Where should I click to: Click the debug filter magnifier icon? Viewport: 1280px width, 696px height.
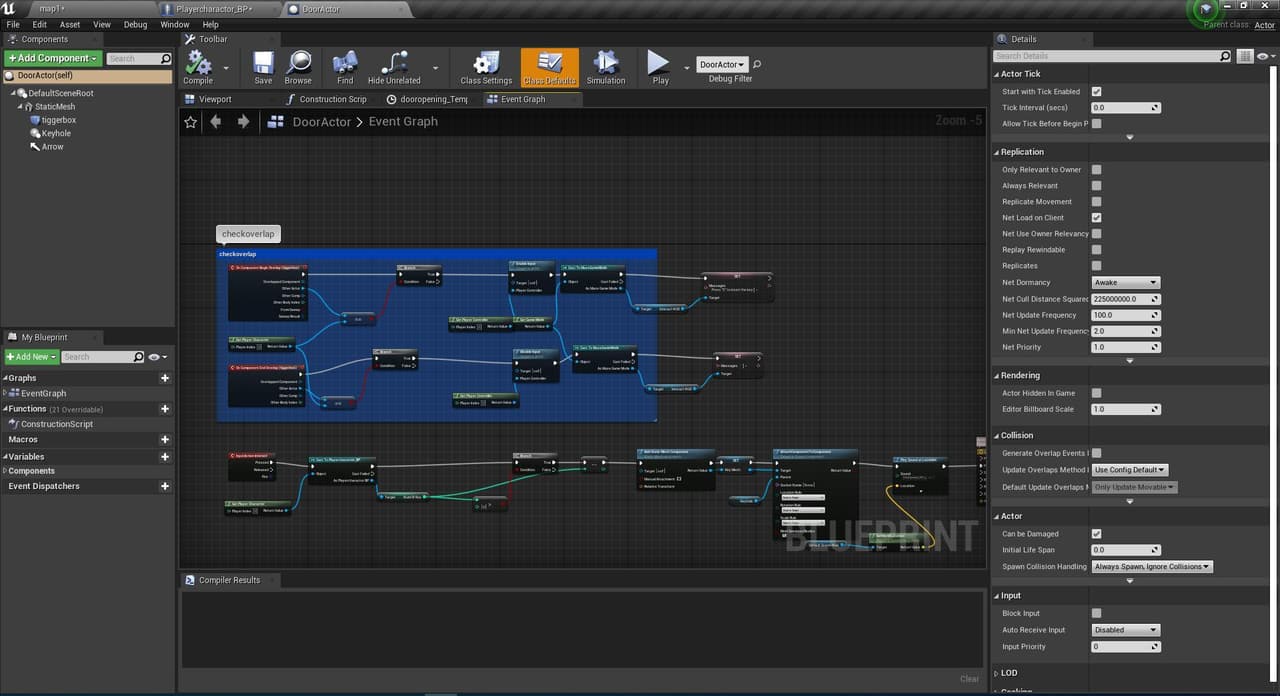click(757, 65)
